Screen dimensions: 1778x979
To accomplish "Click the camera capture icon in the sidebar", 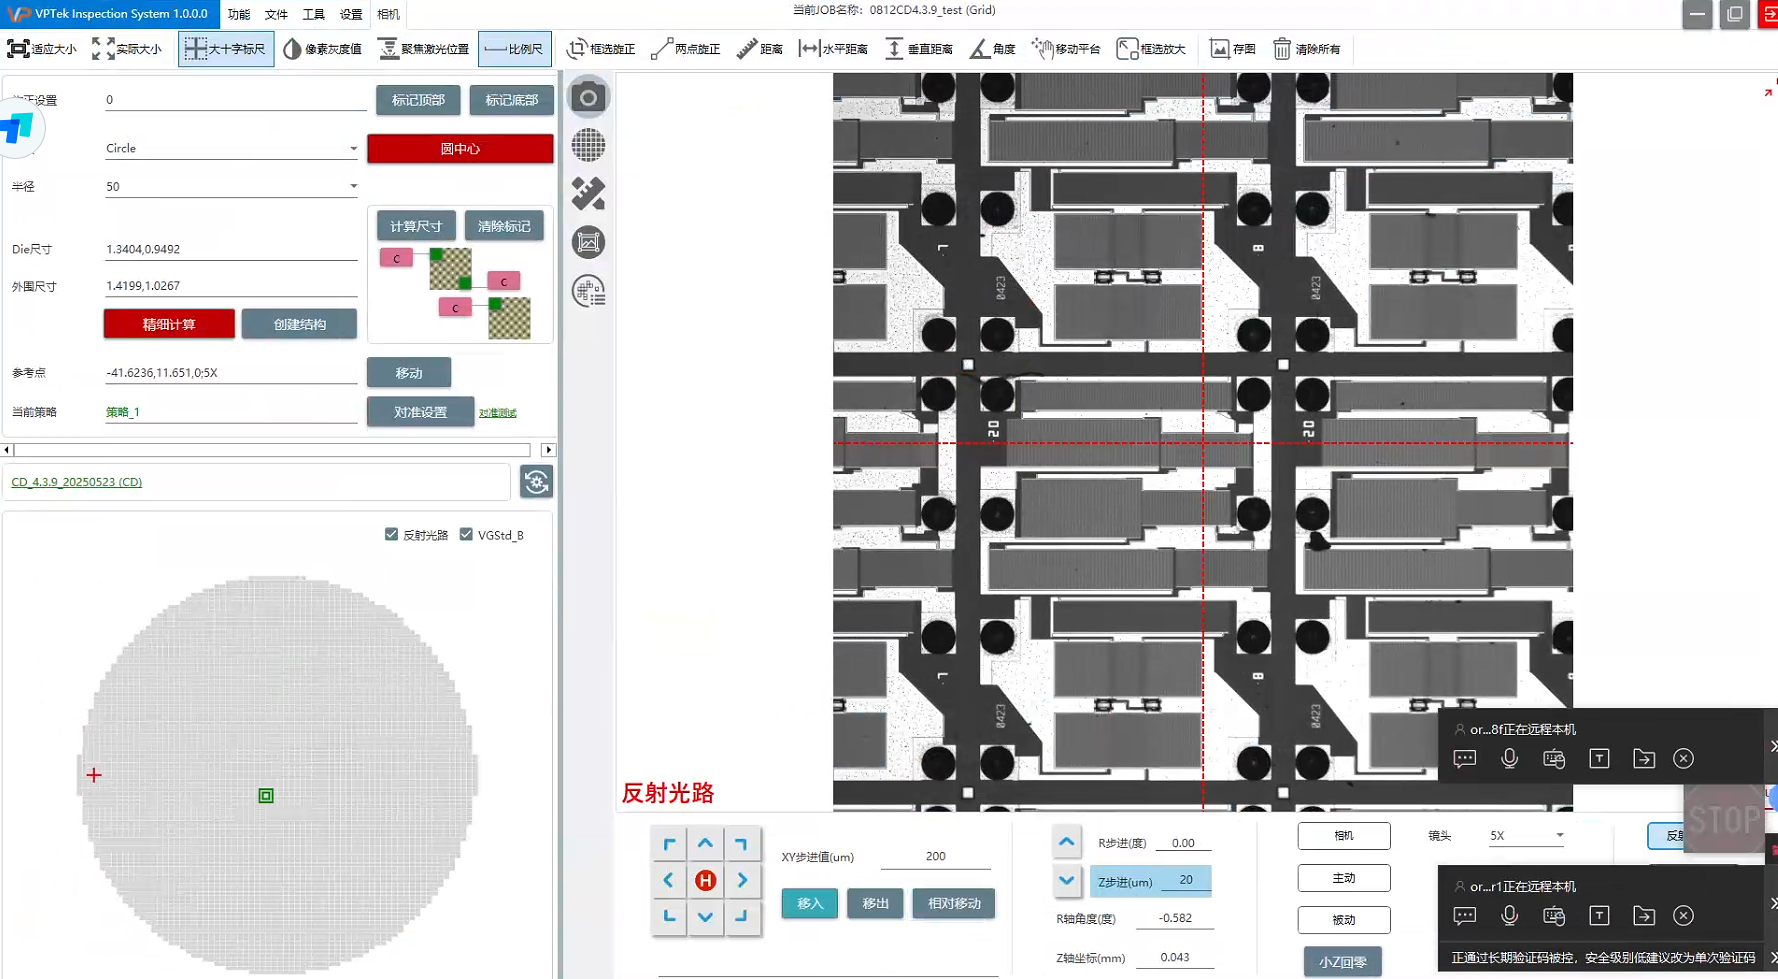I will 588,97.
